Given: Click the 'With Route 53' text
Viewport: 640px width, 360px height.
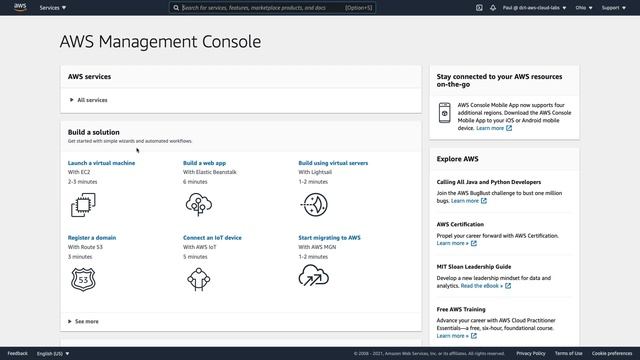Looking at the screenshot, I should pyautogui.click(x=85, y=247).
